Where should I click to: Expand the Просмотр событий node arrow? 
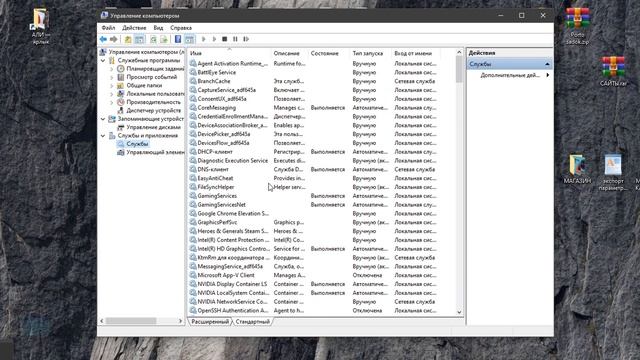[x=111, y=77]
